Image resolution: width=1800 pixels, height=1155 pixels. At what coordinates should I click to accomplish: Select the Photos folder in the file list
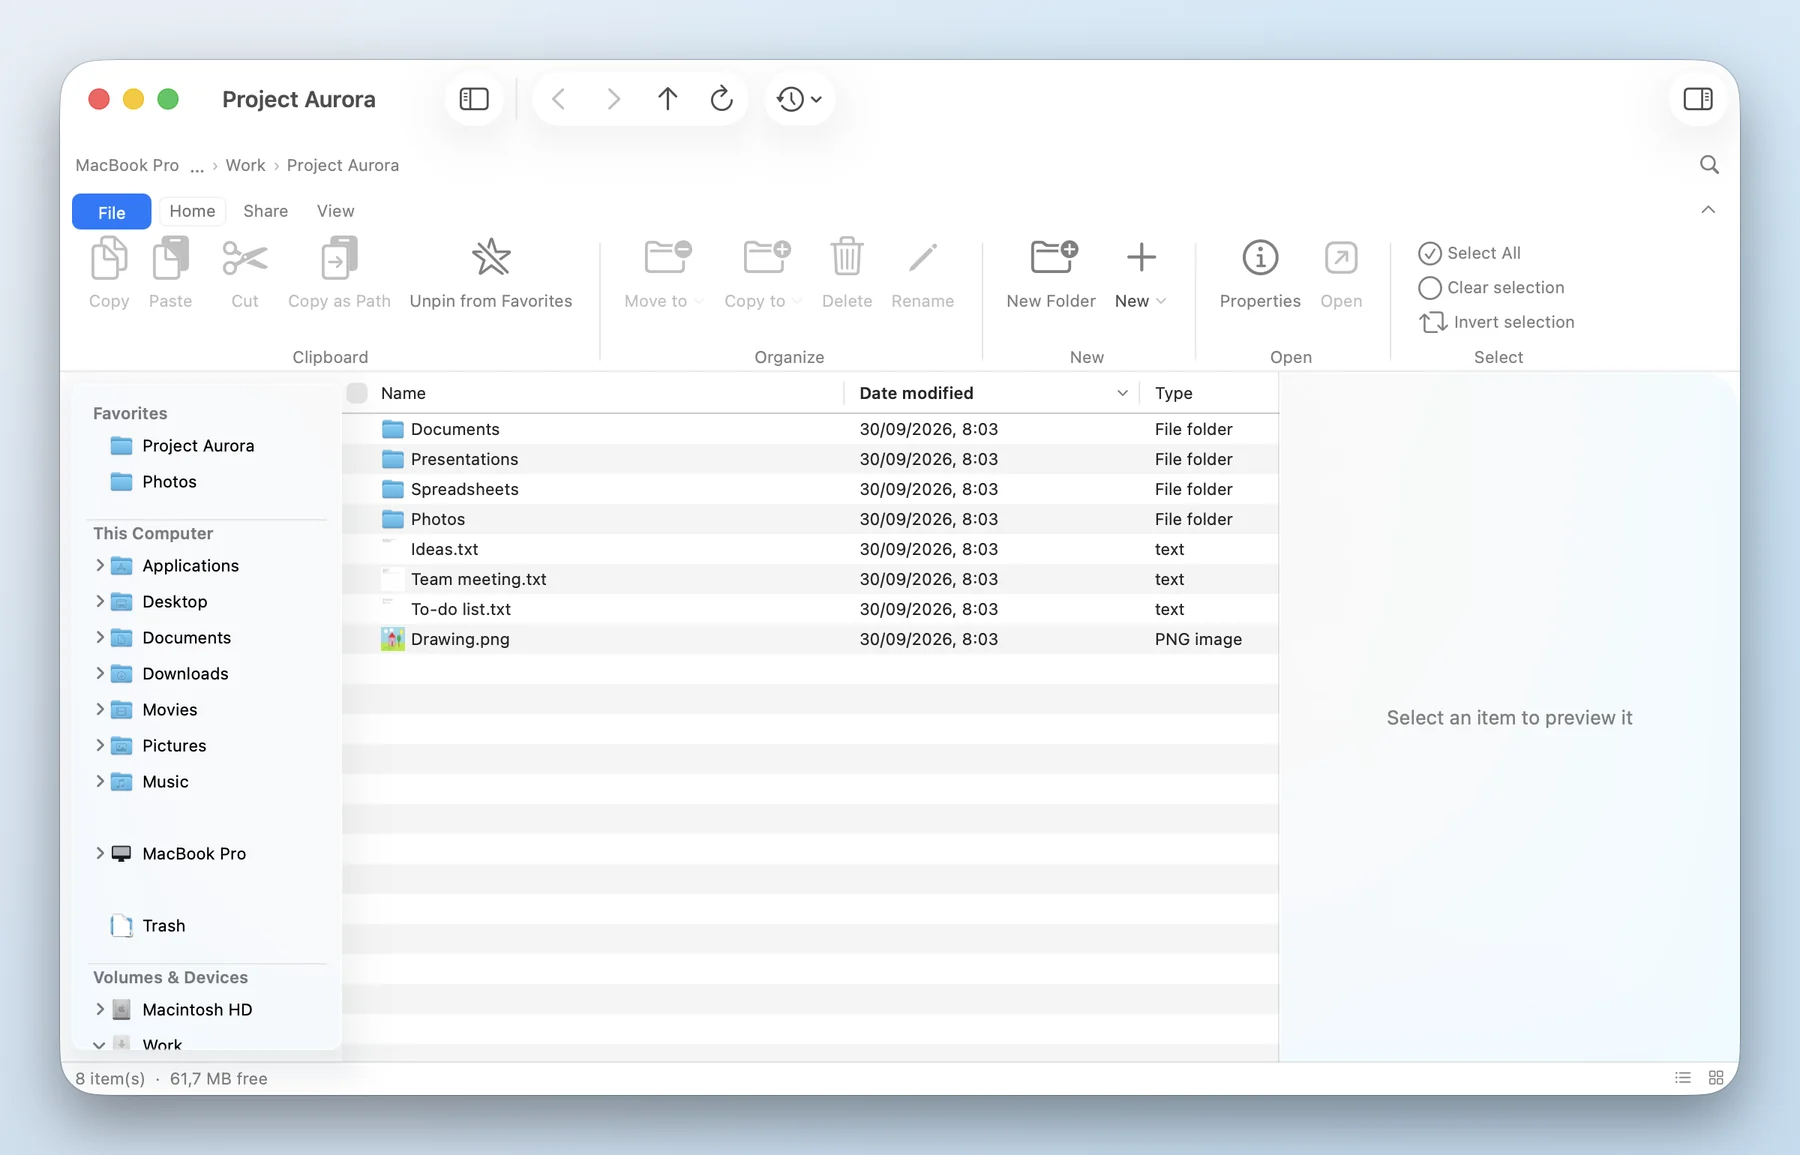pyautogui.click(x=810, y=519)
